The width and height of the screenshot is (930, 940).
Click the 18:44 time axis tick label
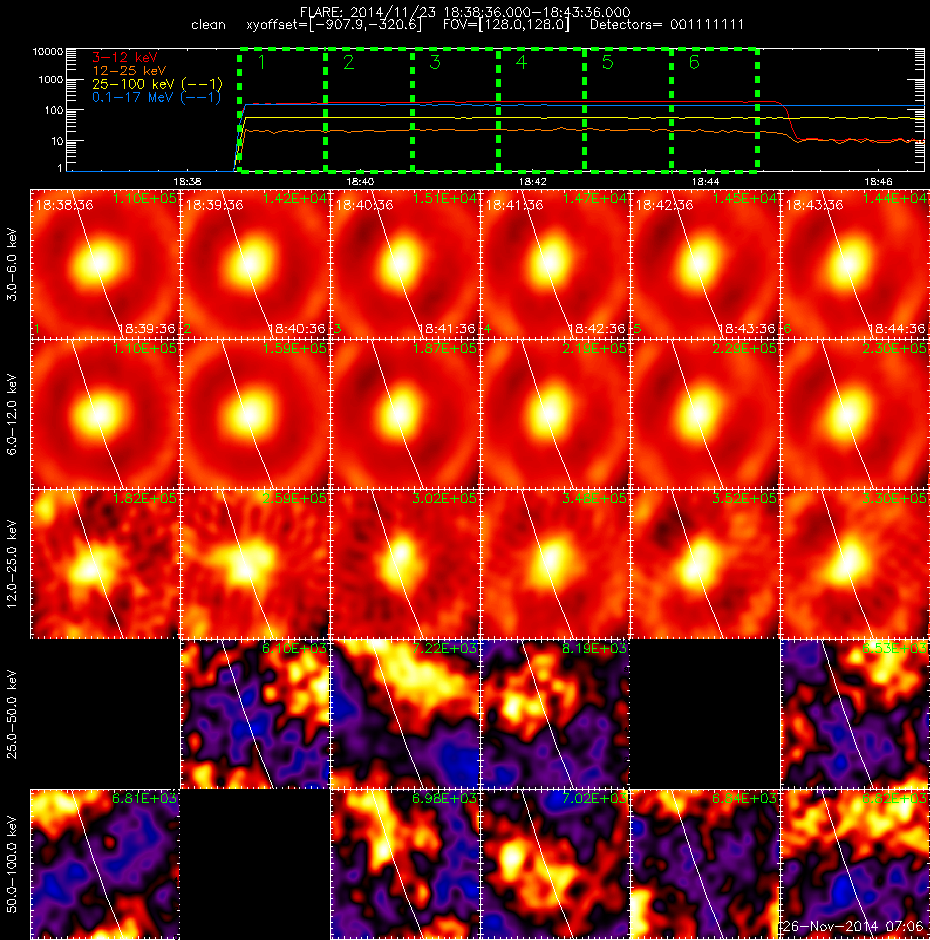(705, 181)
